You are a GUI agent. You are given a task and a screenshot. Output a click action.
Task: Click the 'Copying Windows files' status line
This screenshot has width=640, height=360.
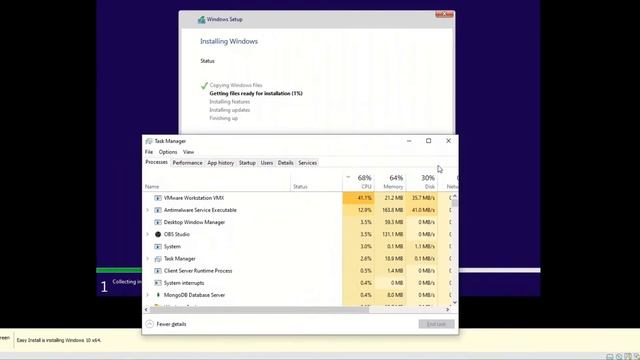pyautogui.click(x=236, y=85)
